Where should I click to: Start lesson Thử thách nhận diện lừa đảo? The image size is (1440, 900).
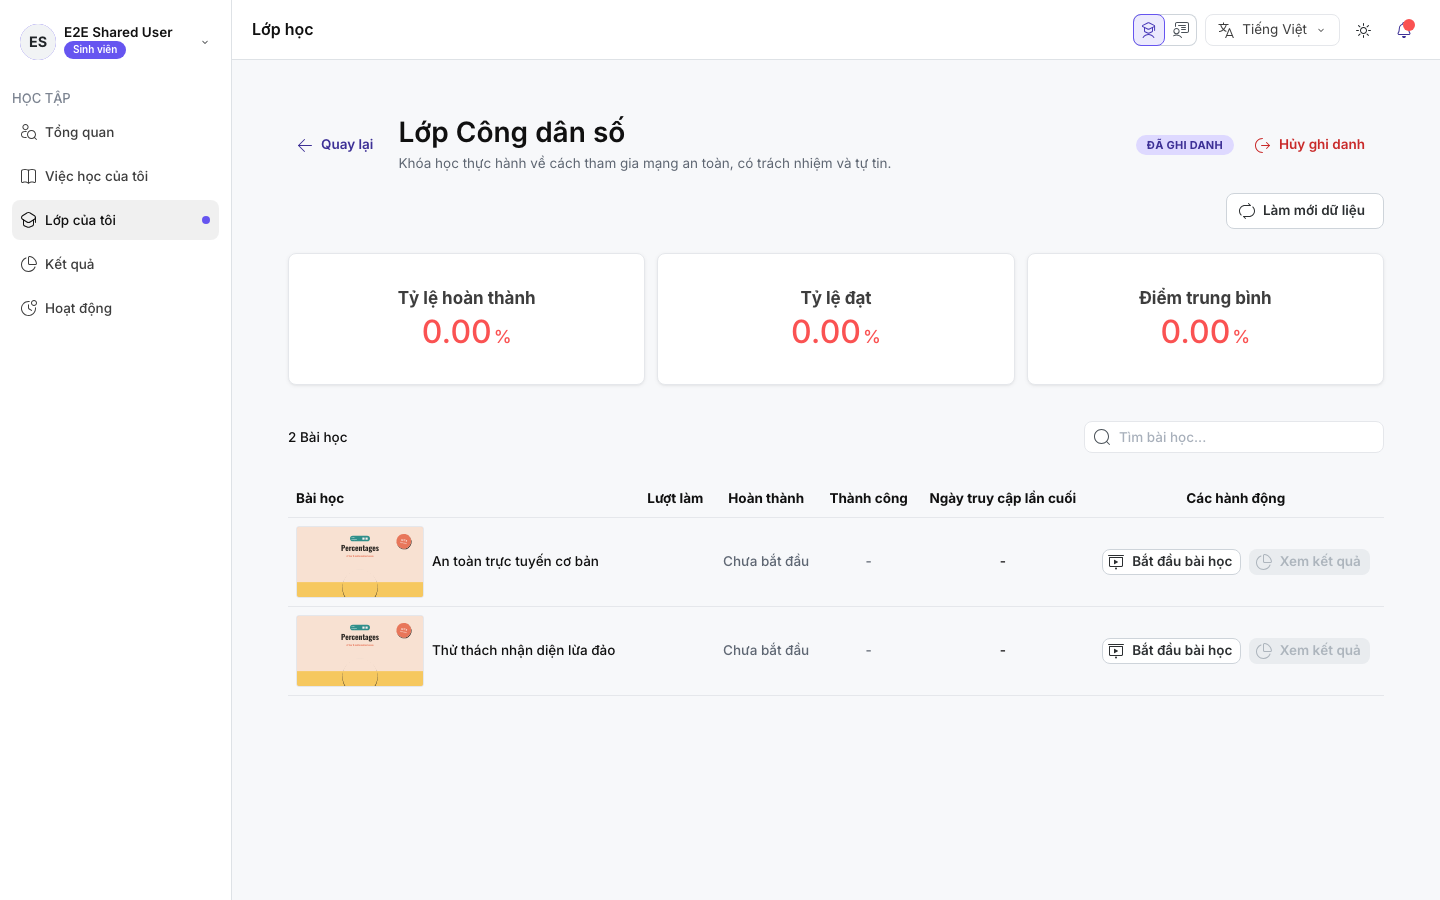tap(1171, 651)
